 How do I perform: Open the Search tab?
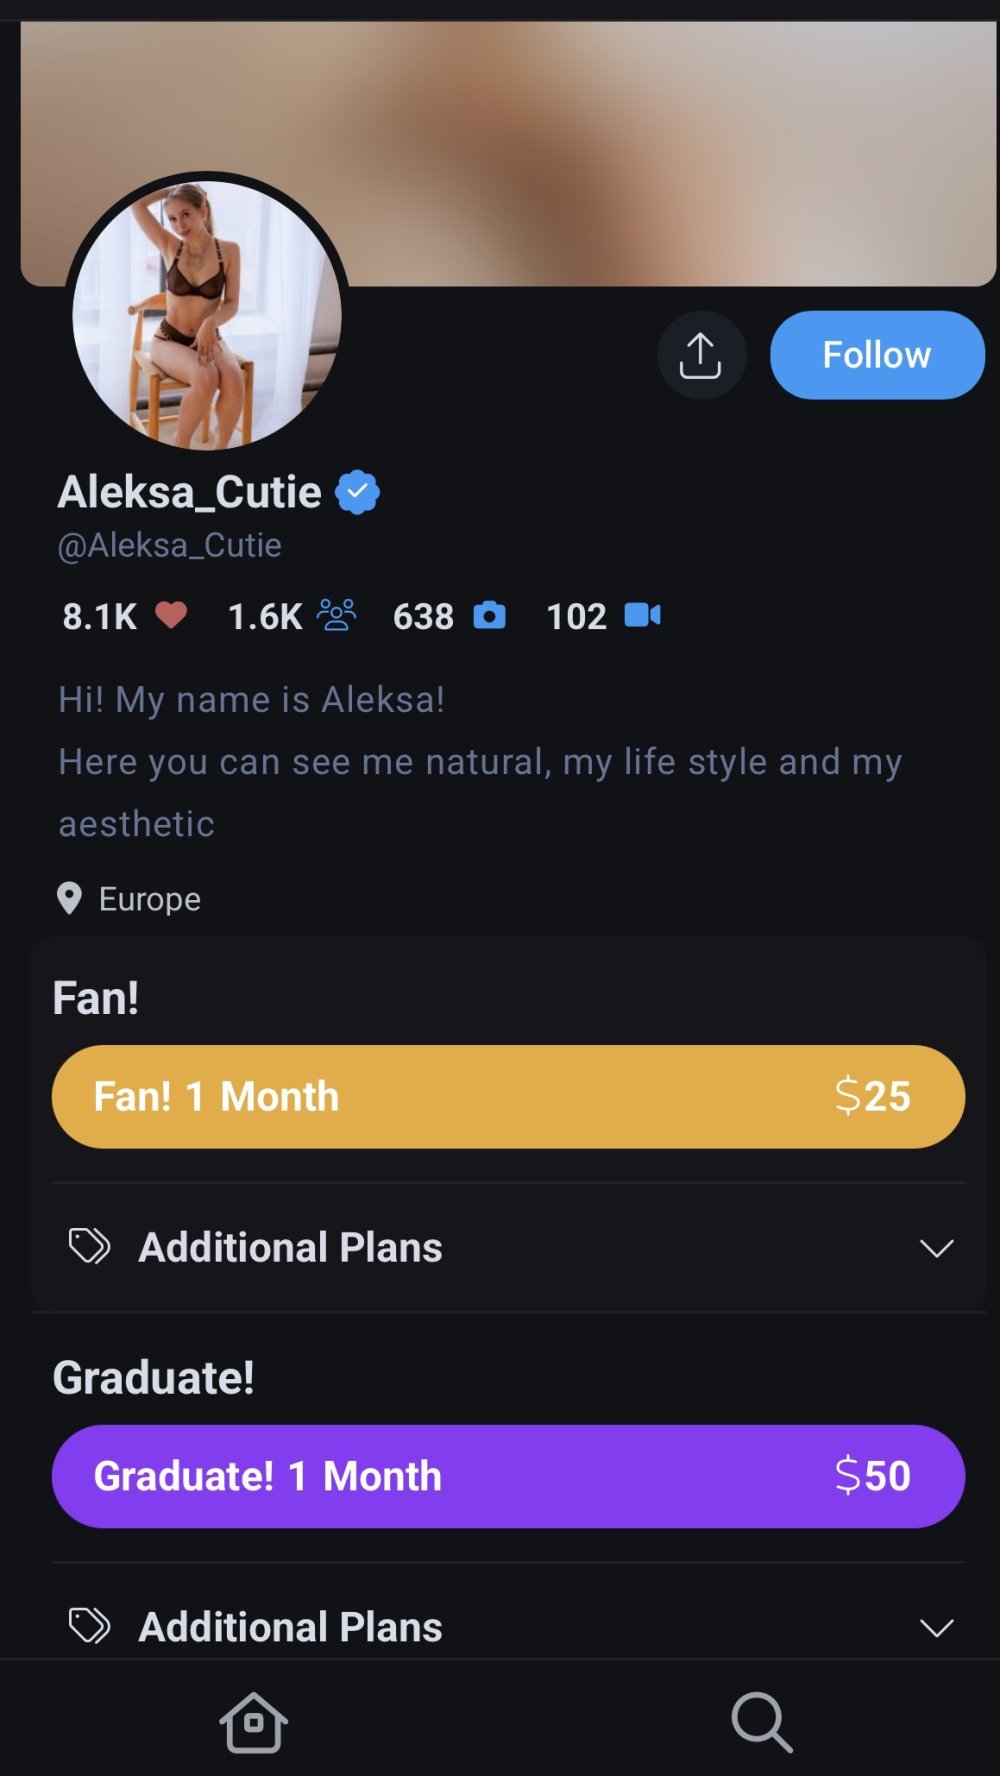761,1722
